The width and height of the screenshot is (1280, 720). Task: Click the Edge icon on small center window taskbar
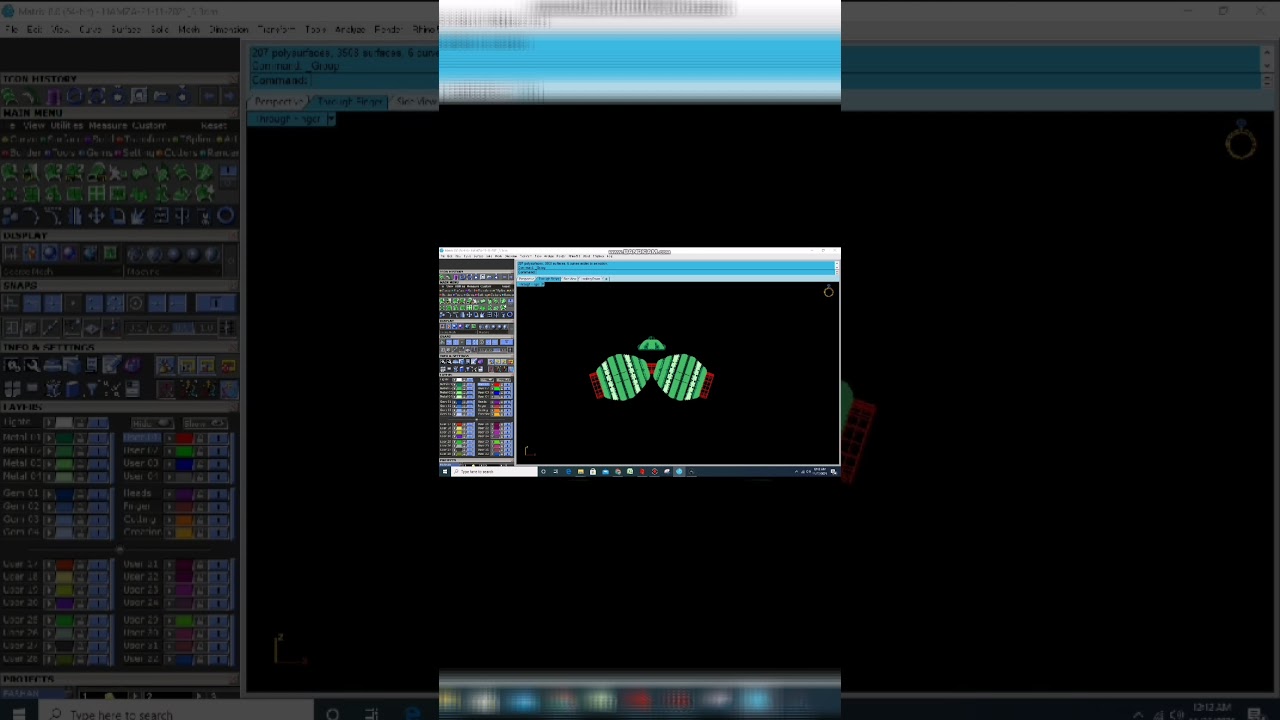coord(568,471)
